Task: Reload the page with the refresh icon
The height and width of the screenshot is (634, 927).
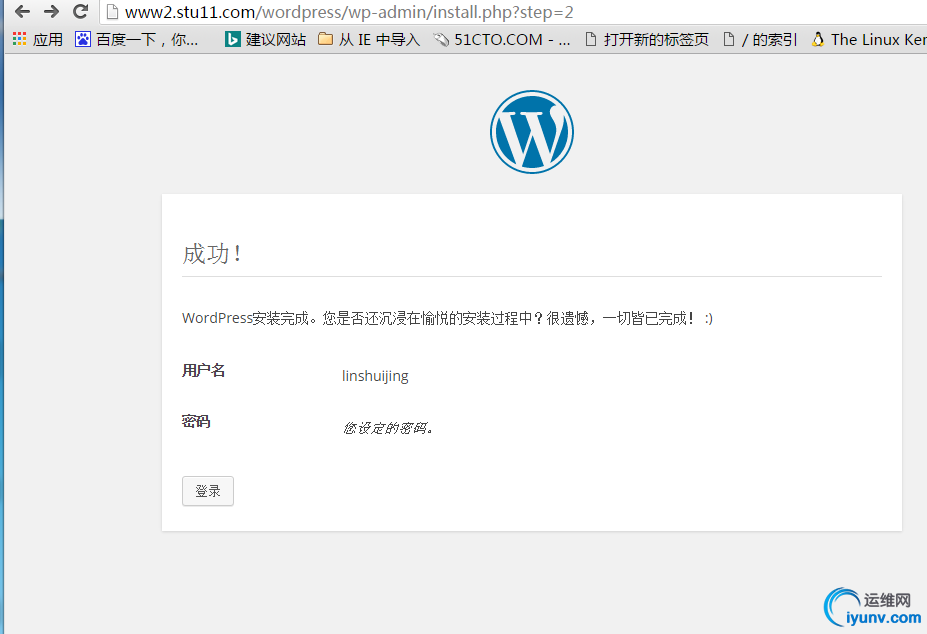Action: [80, 11]
